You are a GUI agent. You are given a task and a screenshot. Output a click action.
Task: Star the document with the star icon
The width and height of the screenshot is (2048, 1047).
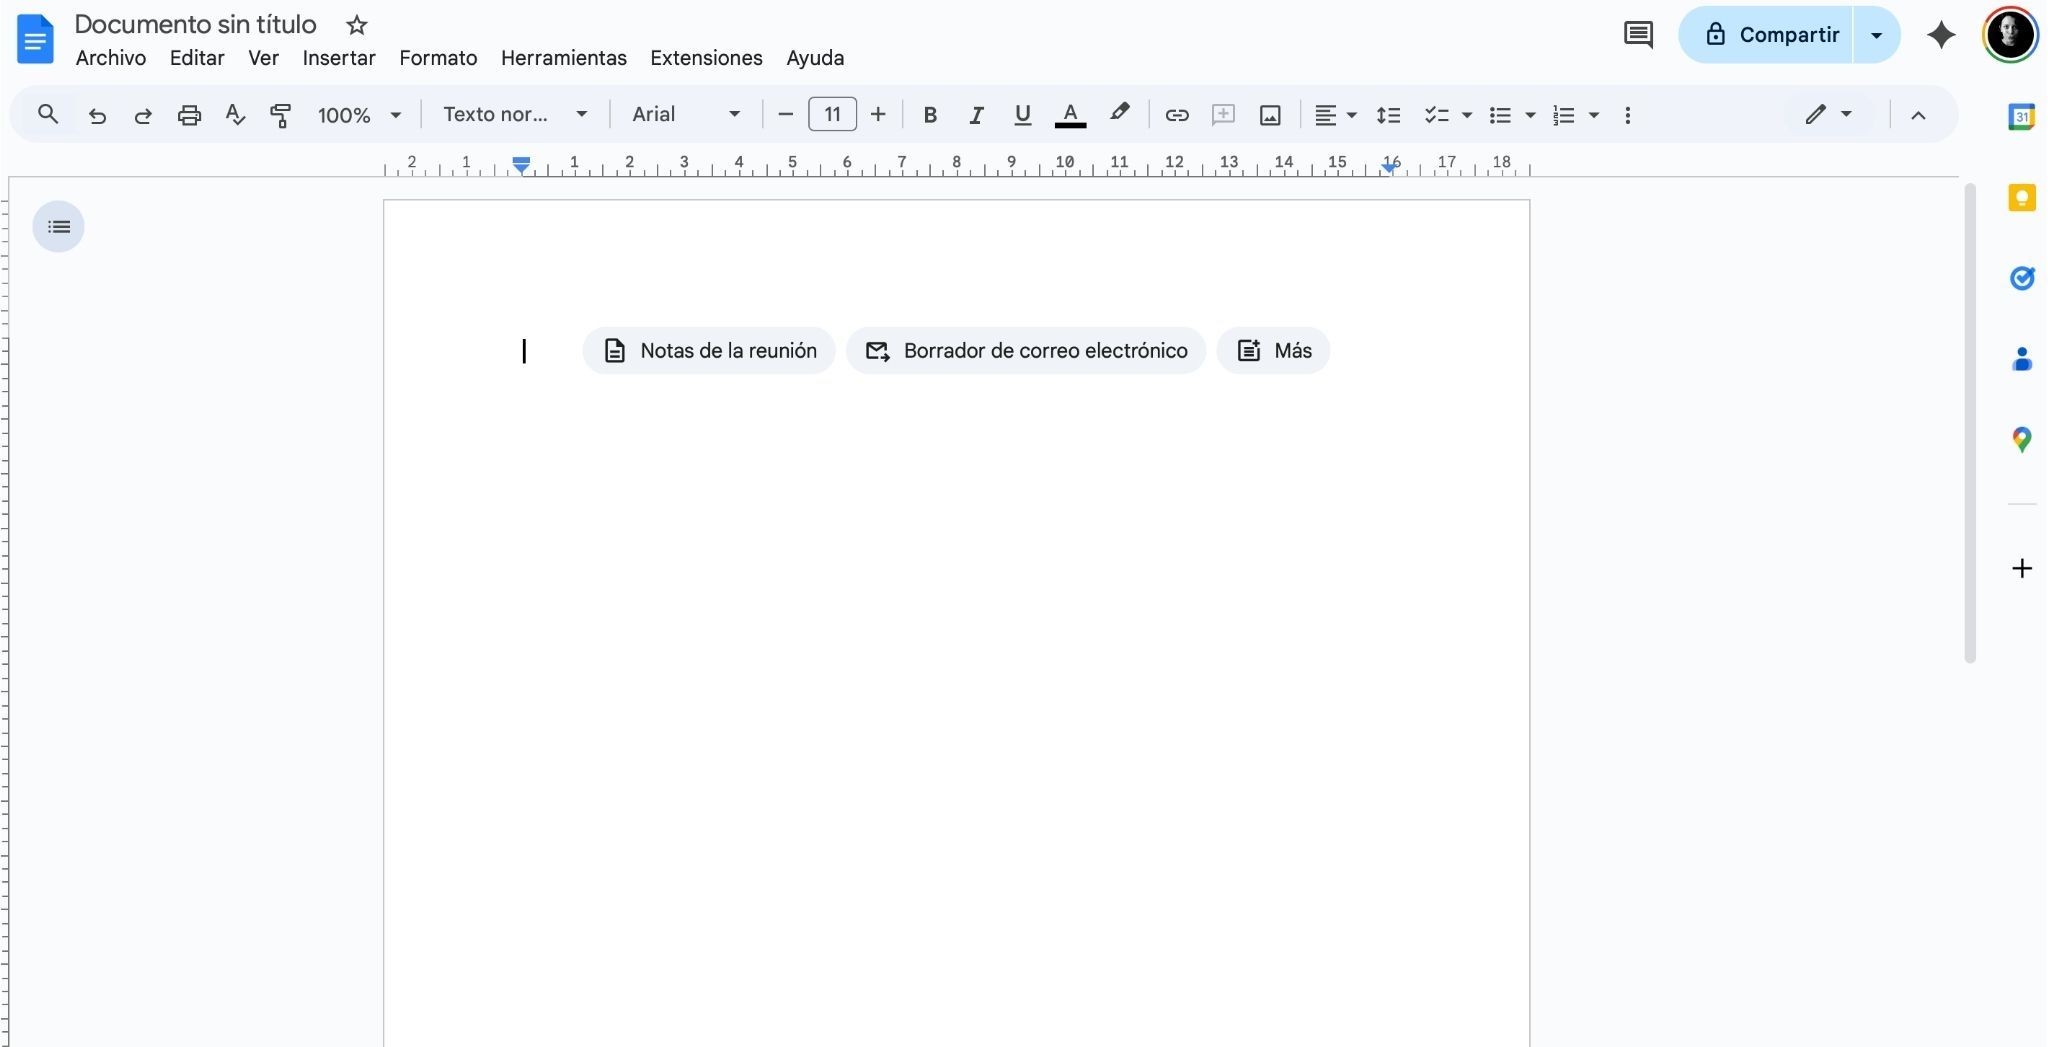[356, 25]
